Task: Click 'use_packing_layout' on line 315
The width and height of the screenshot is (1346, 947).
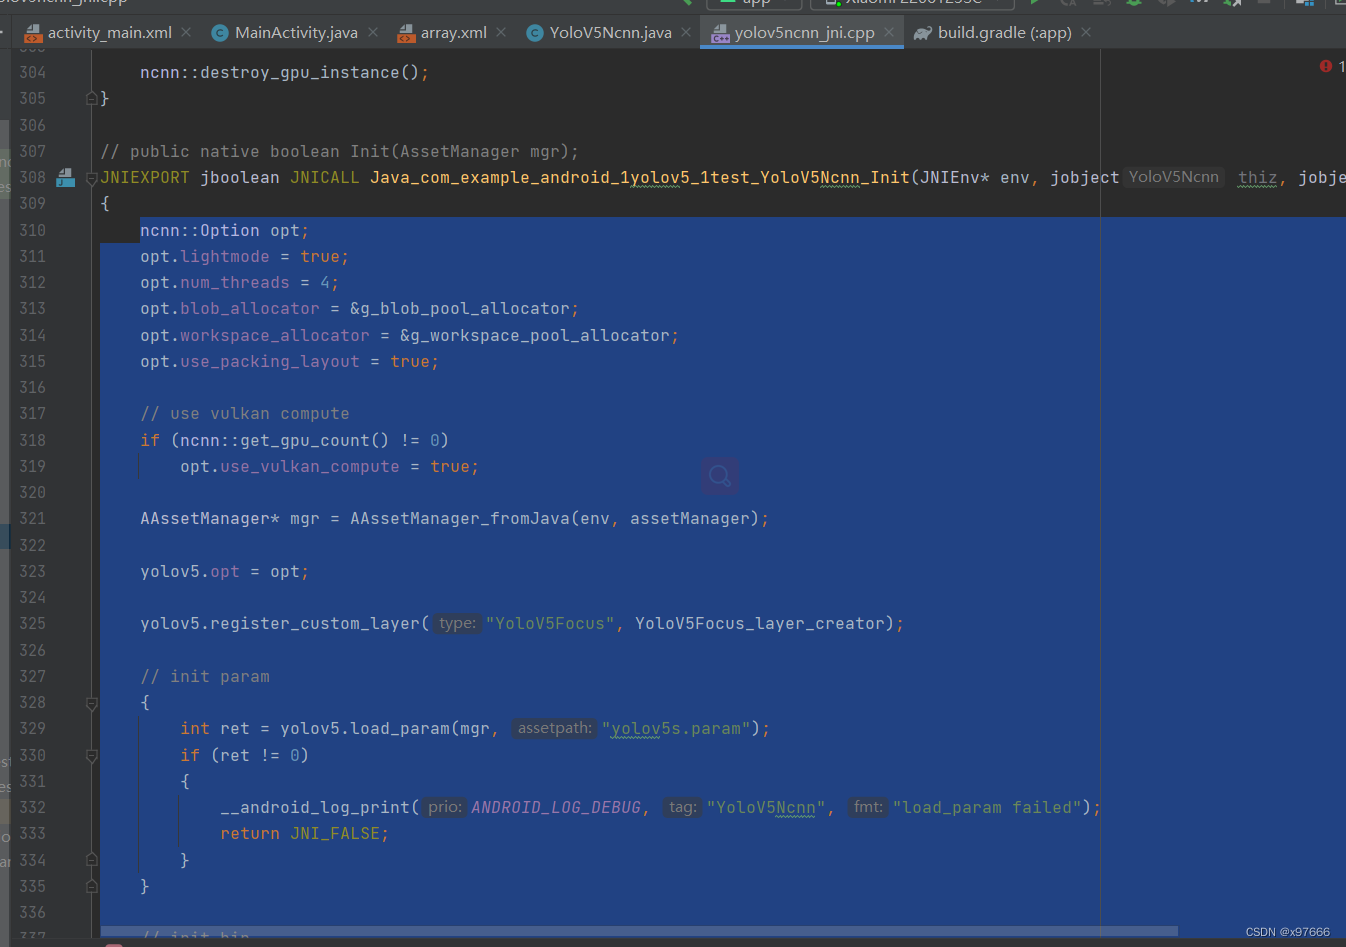Action: [270, 362]
